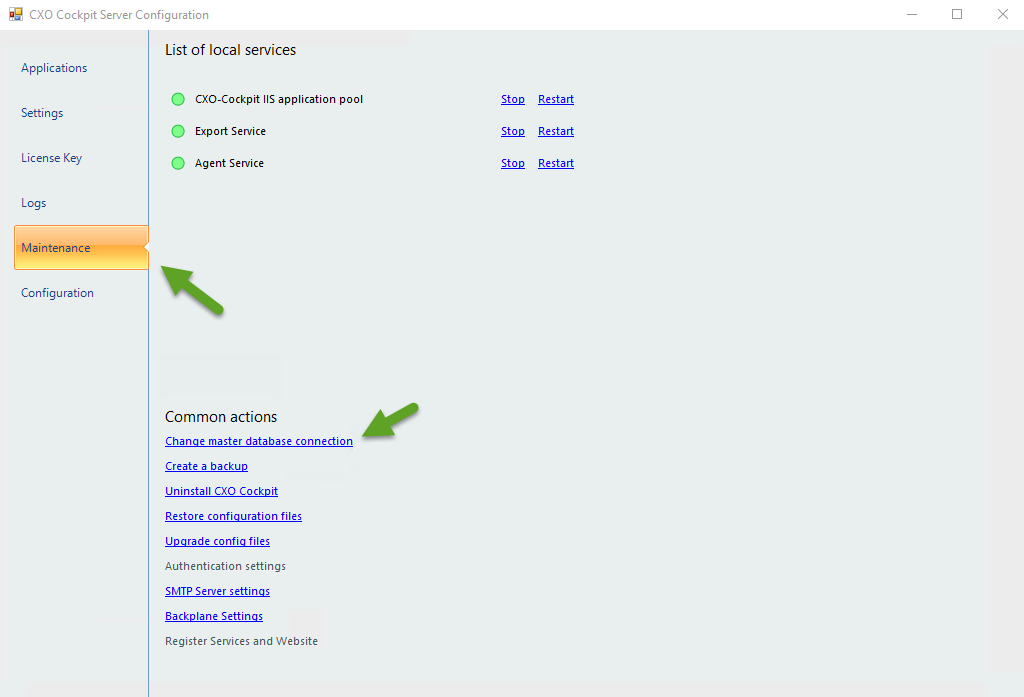This screenshot has height=697, width=1024.
Task: Click the List of local services heading
Action: click(231, 50)
